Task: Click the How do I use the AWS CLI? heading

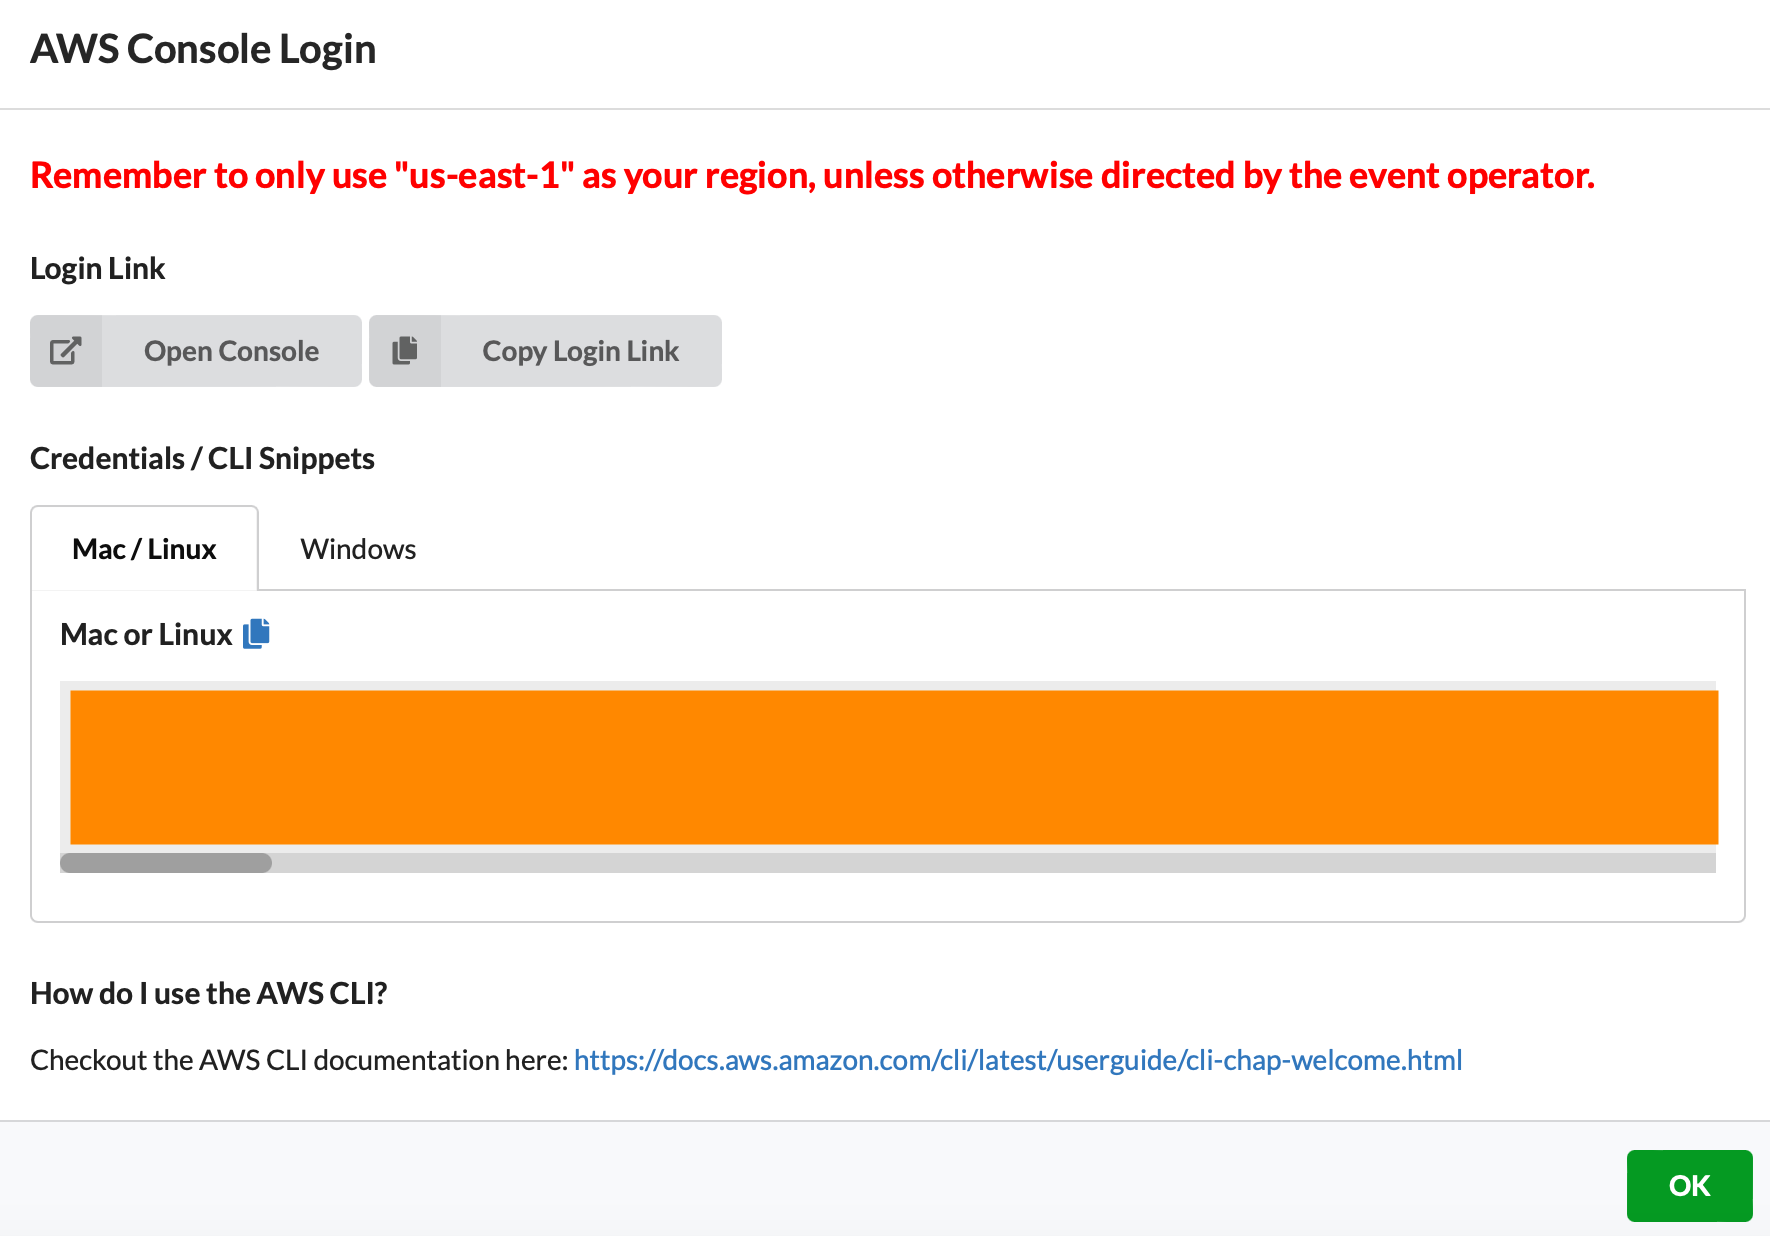Action: pyautogui.click(x=208, y=993)
